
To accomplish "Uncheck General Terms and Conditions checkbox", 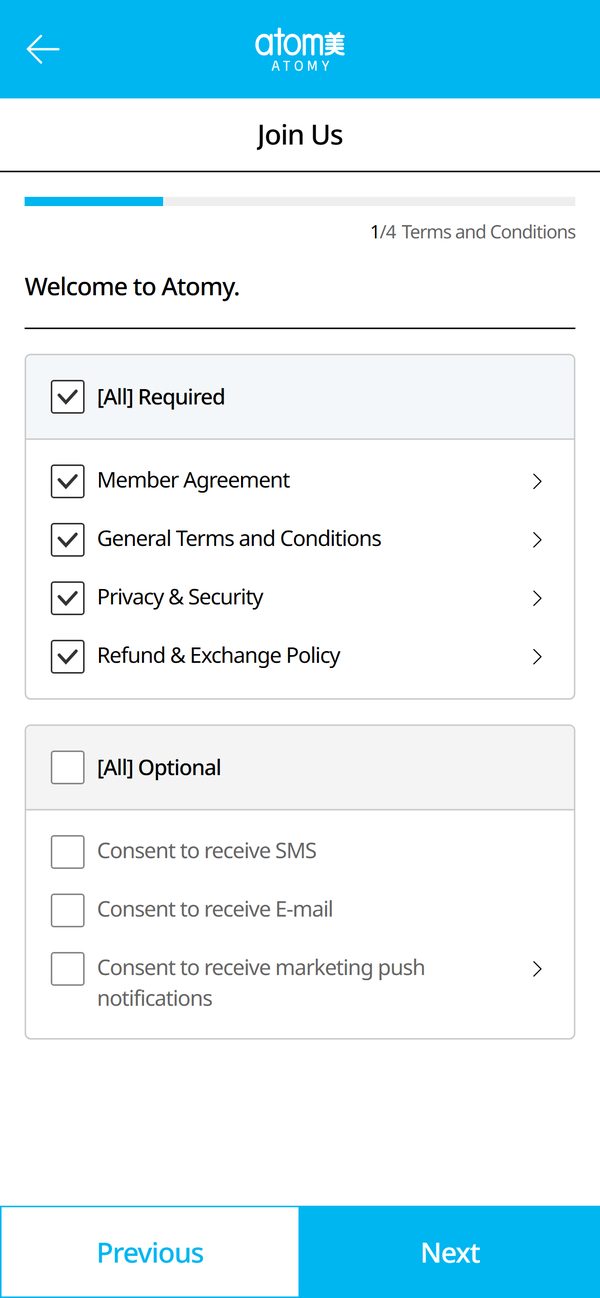I will [68, 539].
